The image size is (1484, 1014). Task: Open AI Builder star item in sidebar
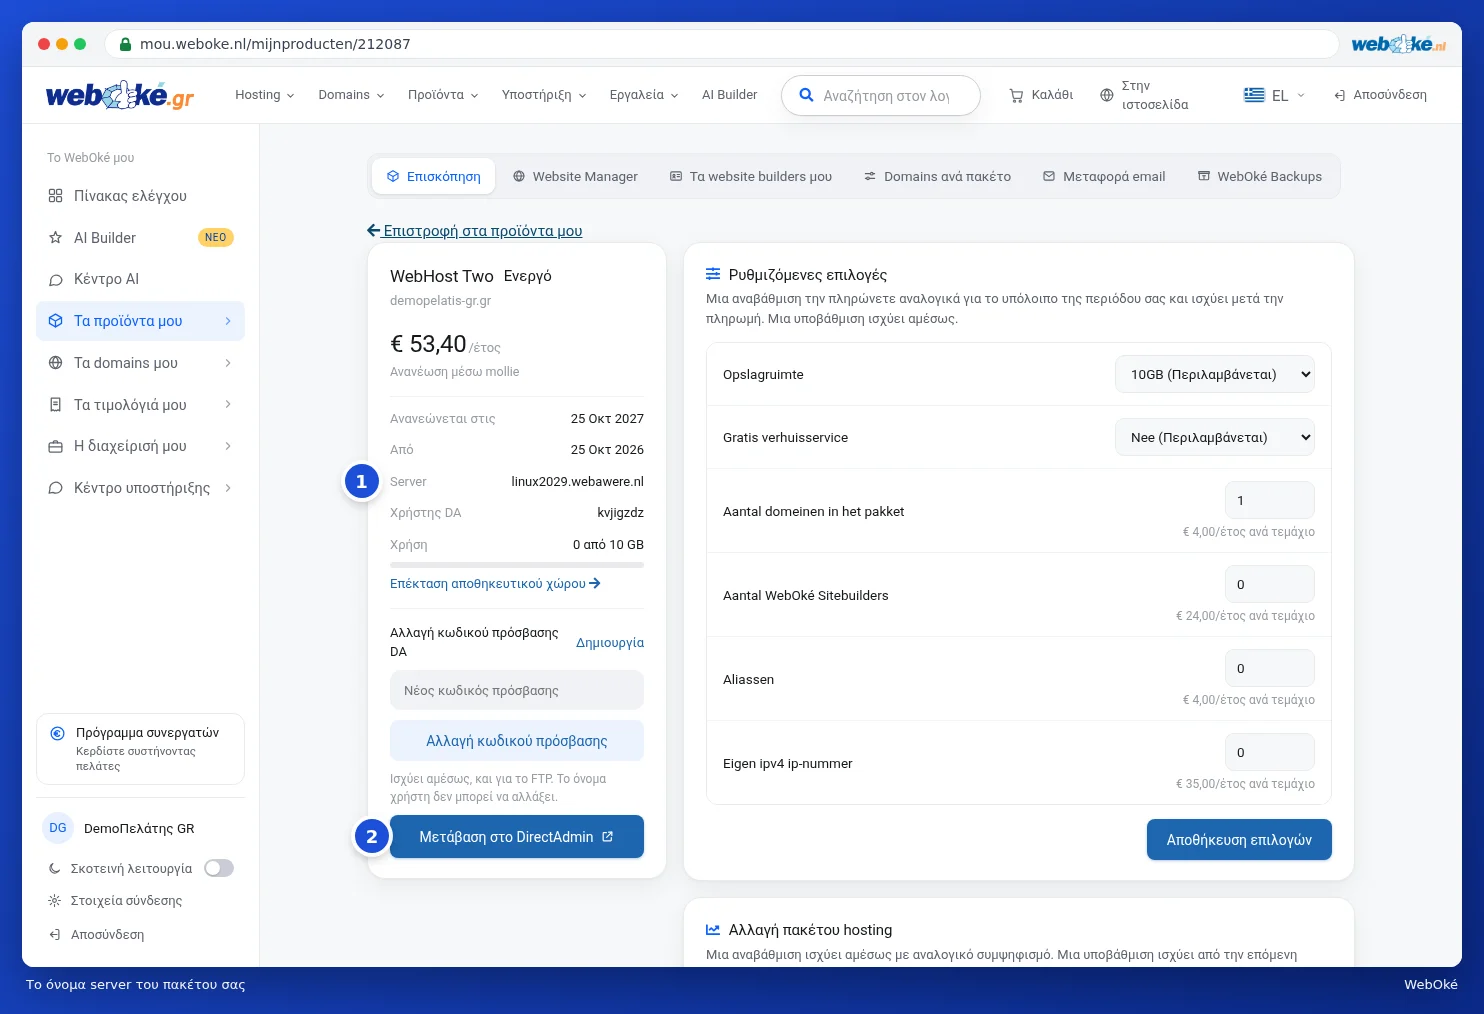click(x=140, y=238)
